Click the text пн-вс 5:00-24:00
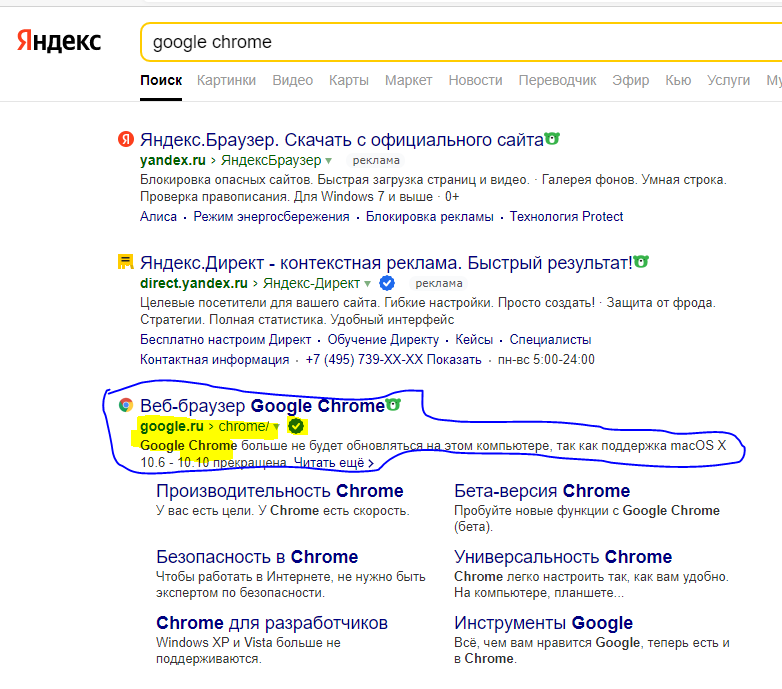782x689 pixels. pos(546,359)
